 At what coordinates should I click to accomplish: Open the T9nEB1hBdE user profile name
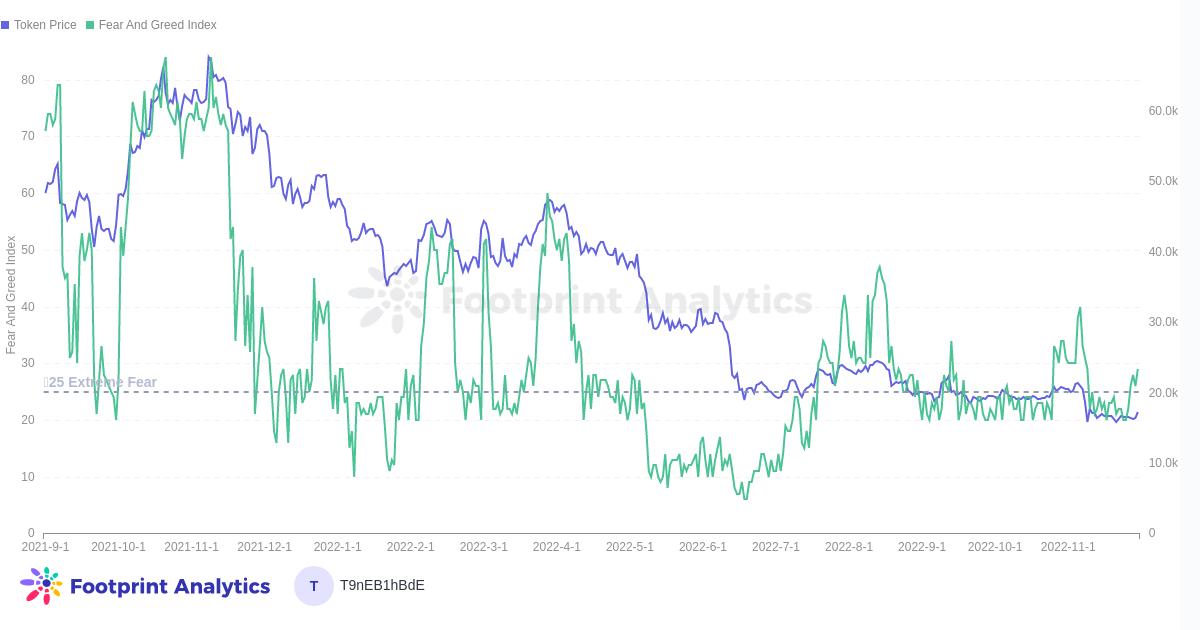[x=382, y=585]
